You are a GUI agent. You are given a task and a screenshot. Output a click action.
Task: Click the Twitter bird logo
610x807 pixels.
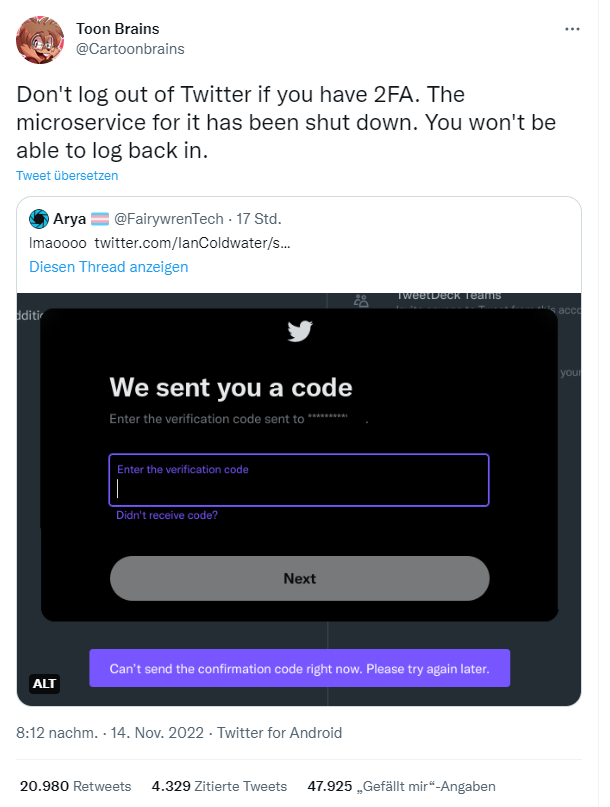point(300,331)
